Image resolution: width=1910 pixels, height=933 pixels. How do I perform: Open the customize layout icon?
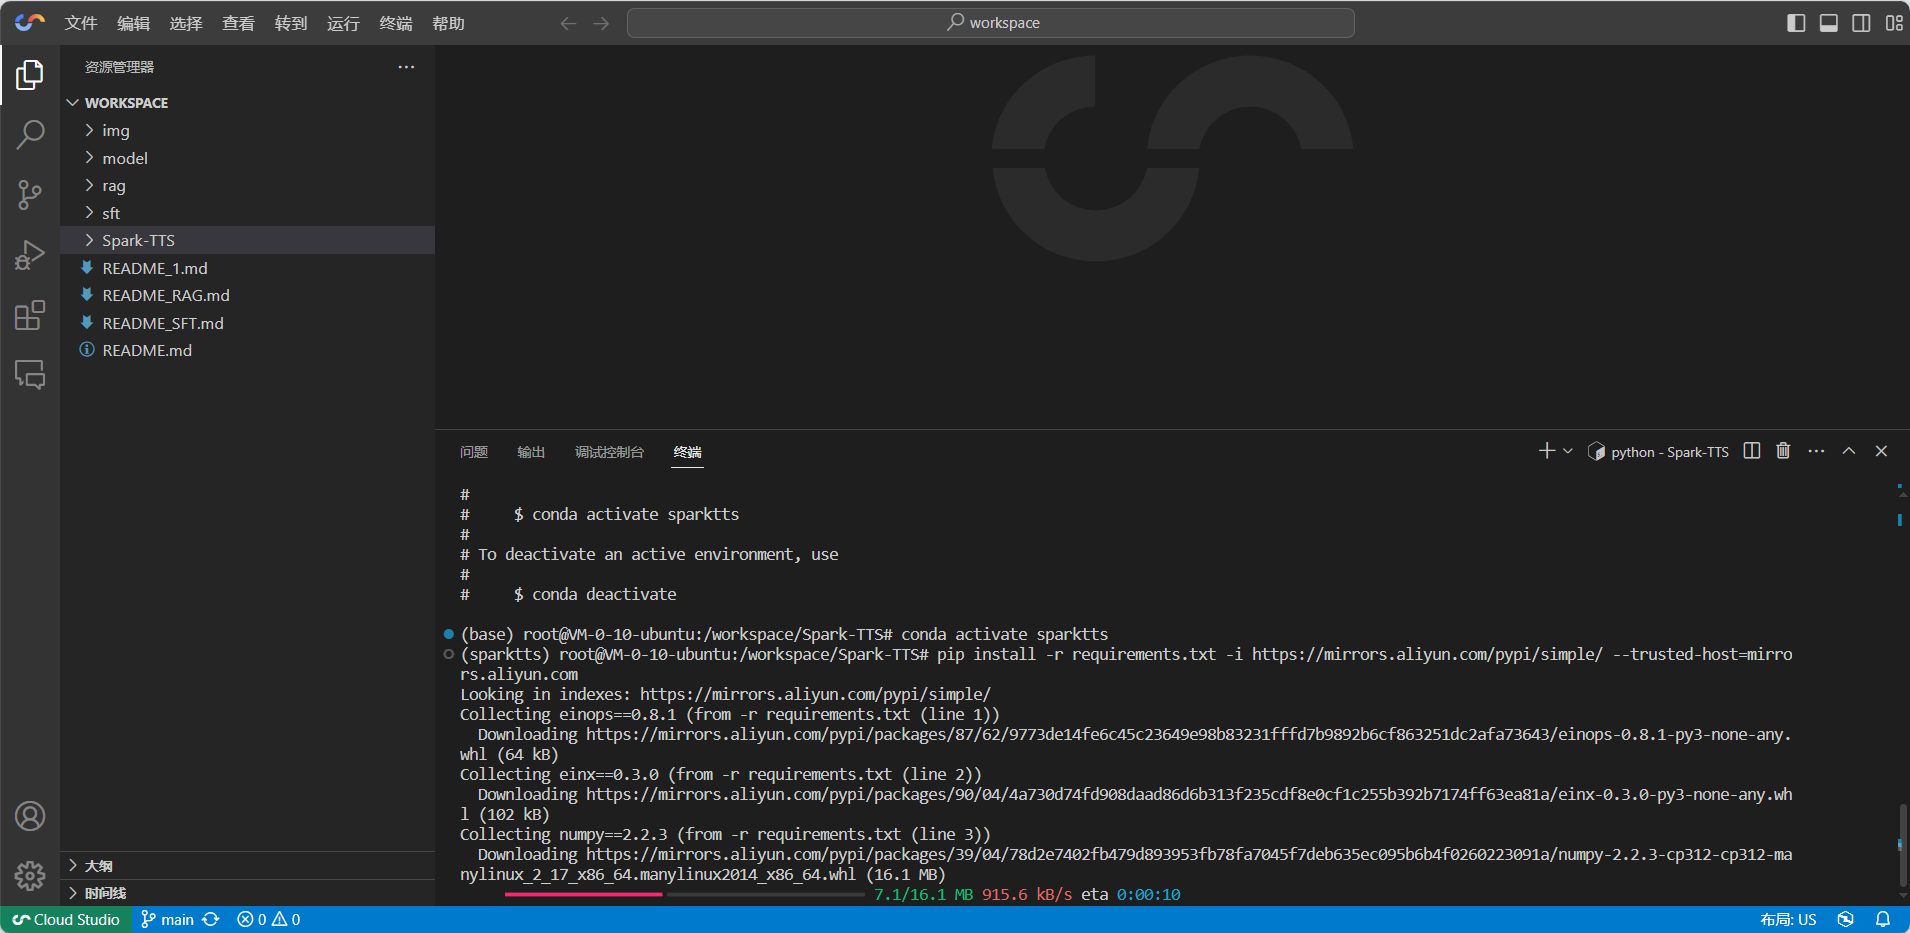[x=1894, y=23]
